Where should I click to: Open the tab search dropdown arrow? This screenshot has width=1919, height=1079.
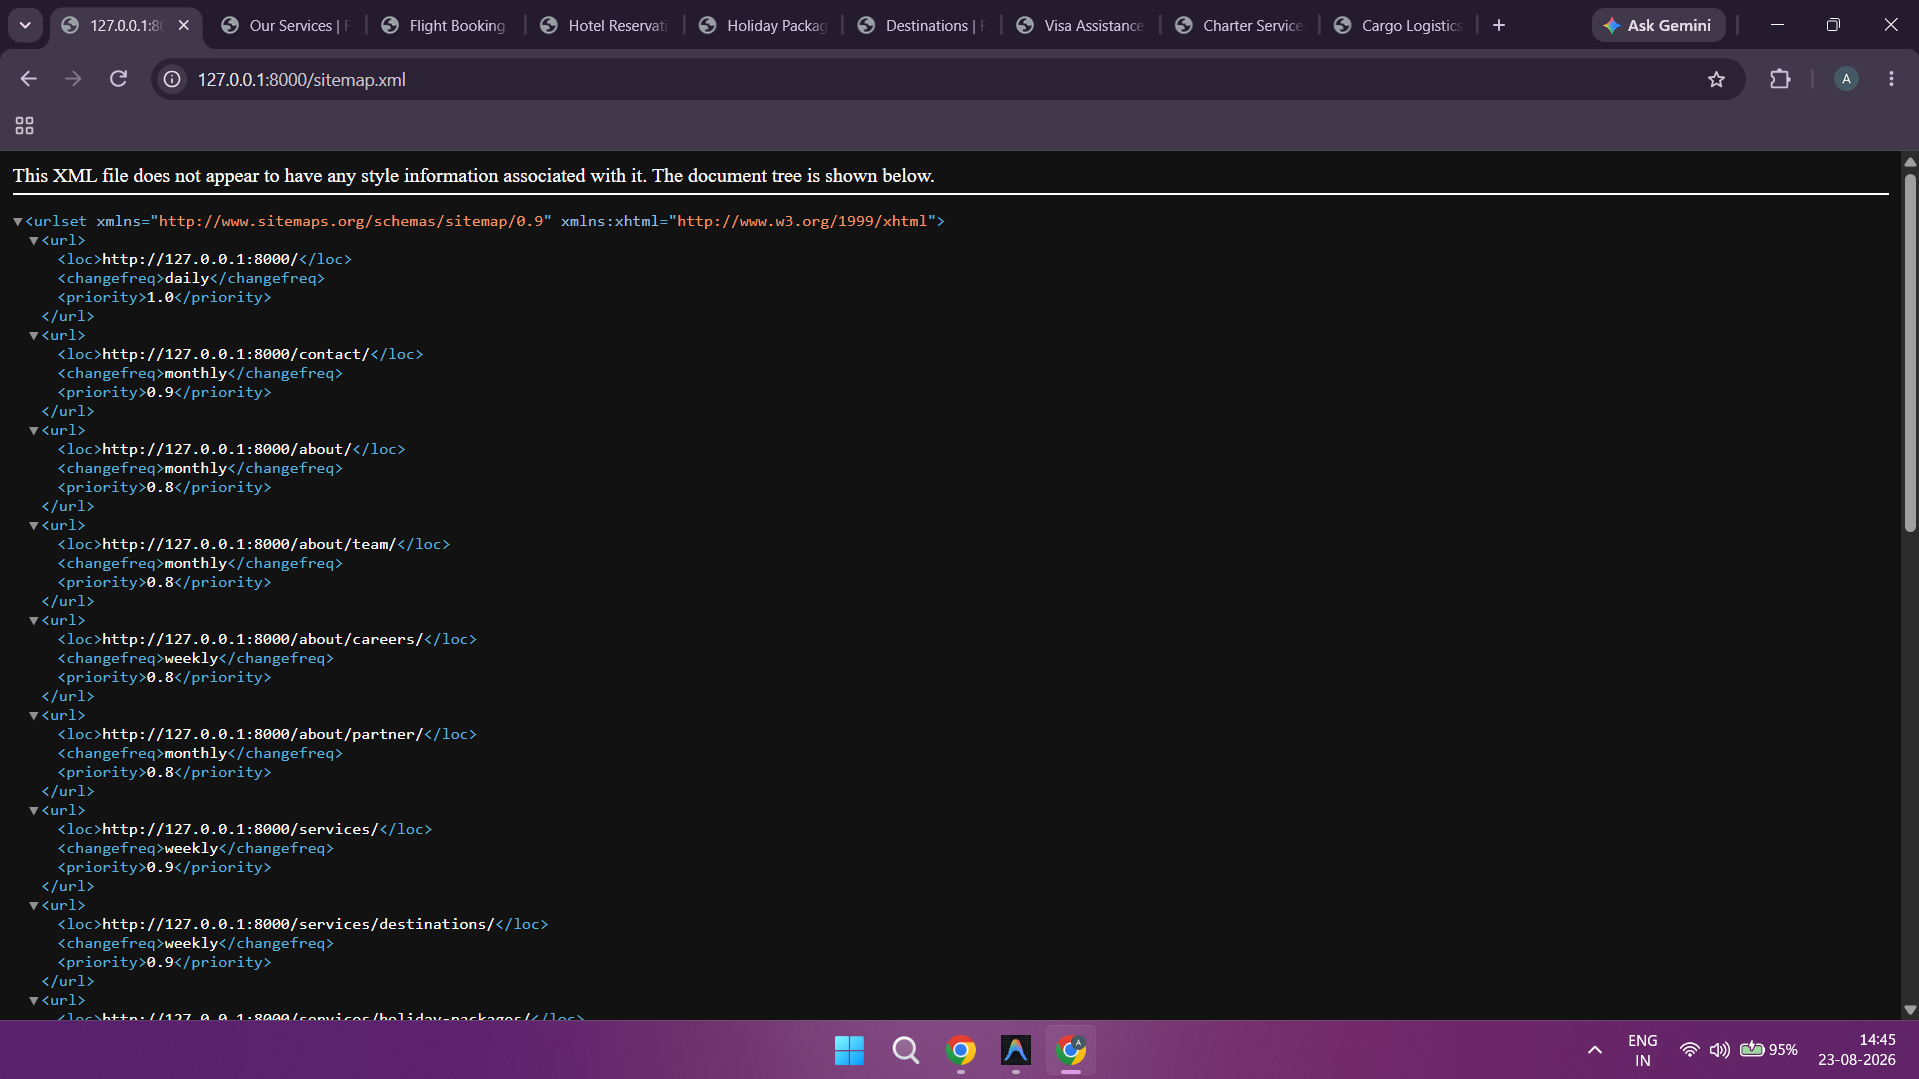[x=25, y=25]
